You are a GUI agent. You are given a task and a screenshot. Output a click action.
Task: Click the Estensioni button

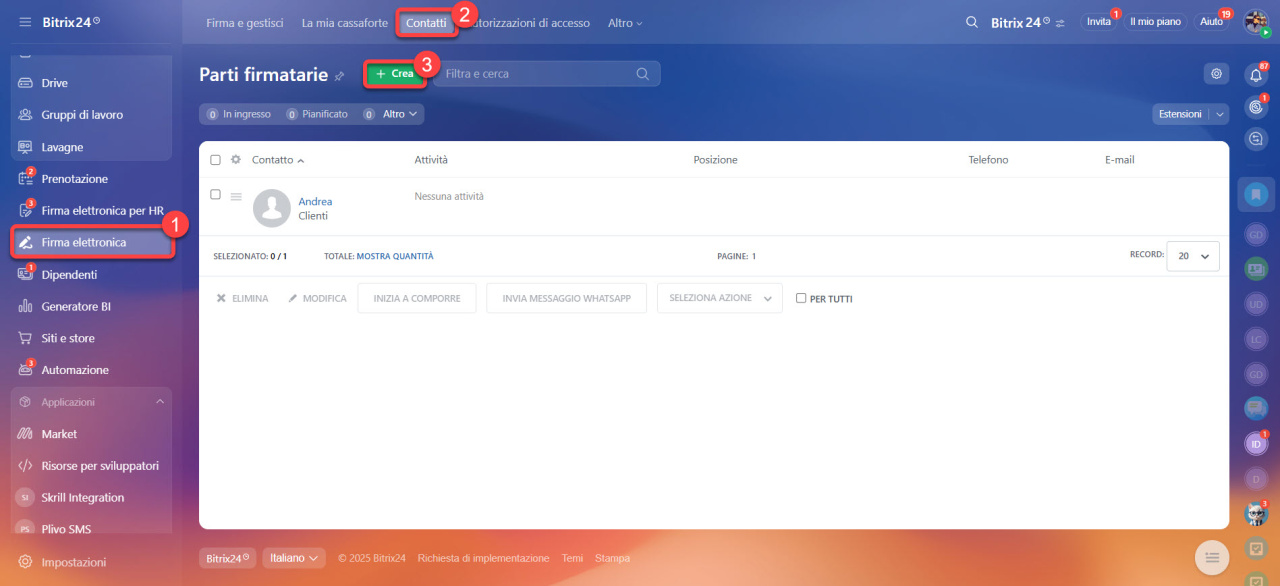(x=1180, y=115)
